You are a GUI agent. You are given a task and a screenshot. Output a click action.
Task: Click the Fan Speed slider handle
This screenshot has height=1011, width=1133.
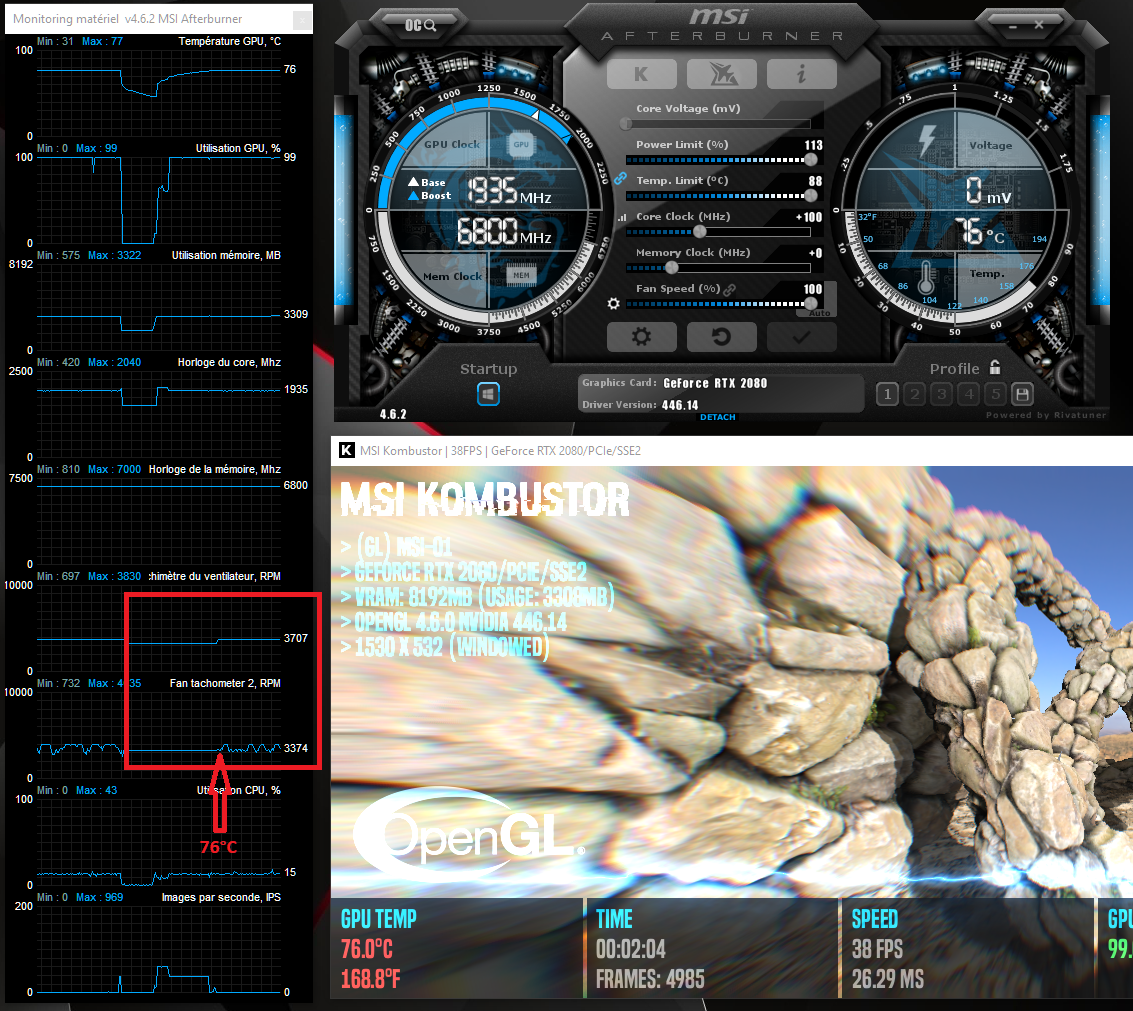tap(811, 304)
